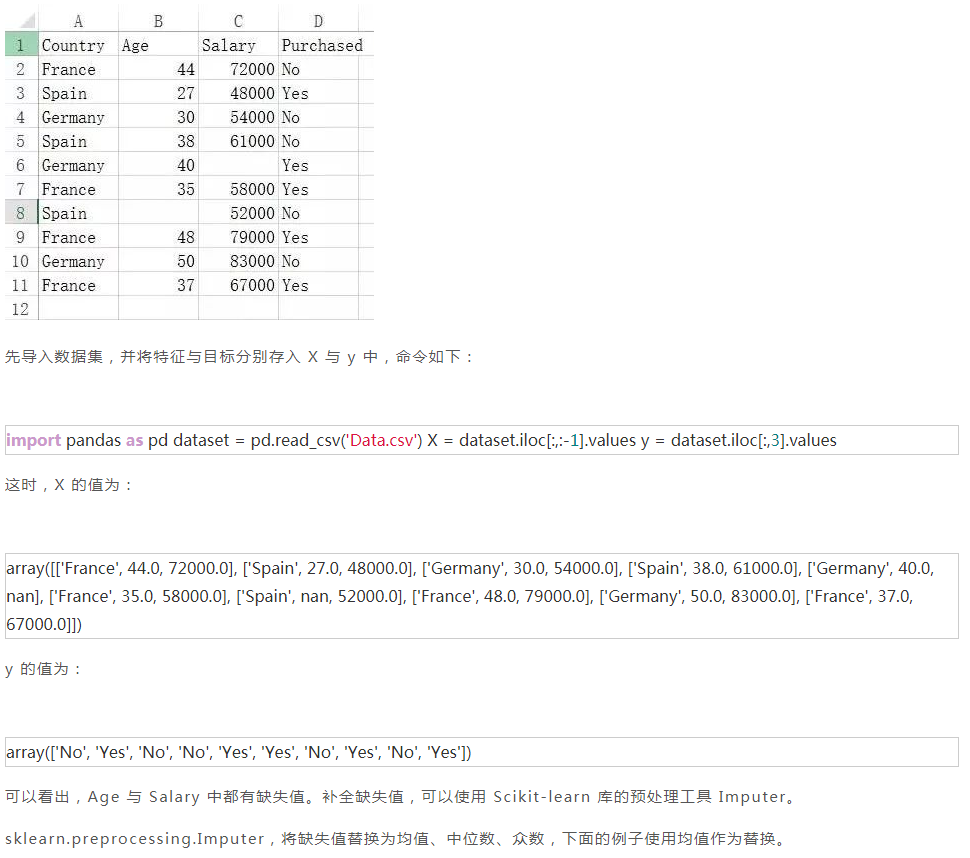Select column header B
The width and height of the screenshot is (970, 858).
158,20
